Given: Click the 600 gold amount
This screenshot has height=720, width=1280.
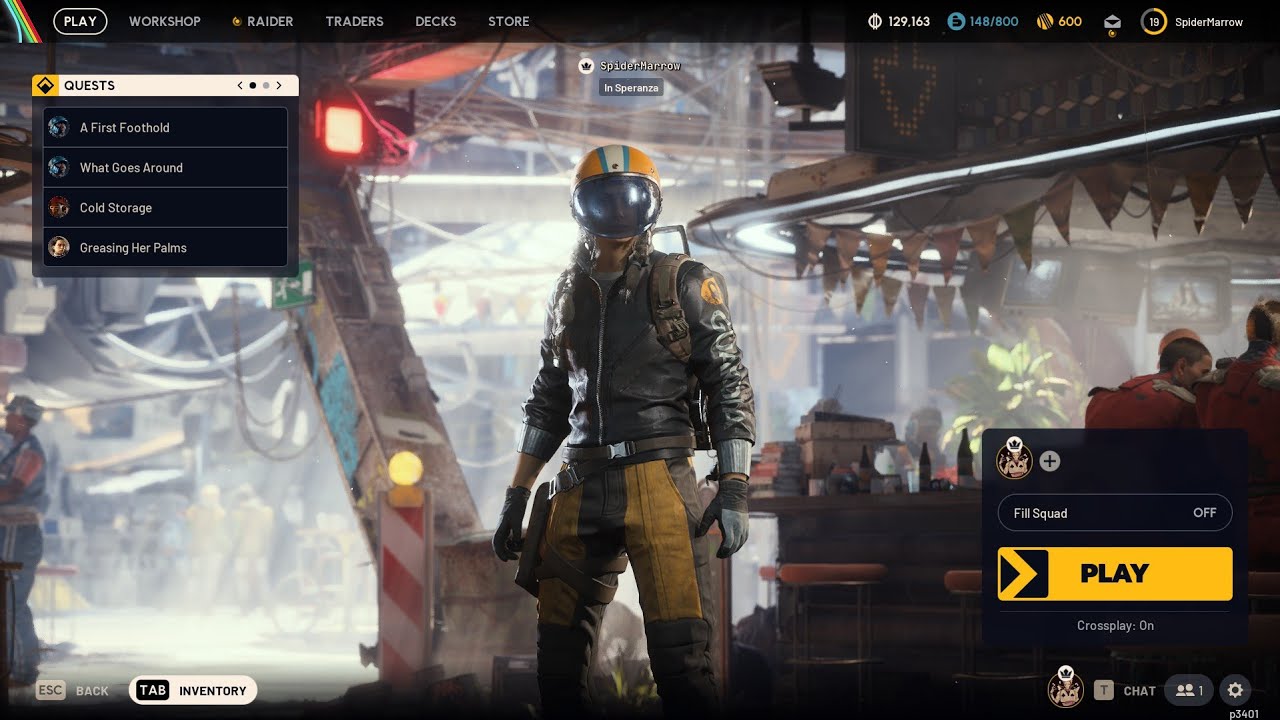Looking at the screenshot, I should (1070, 21).
